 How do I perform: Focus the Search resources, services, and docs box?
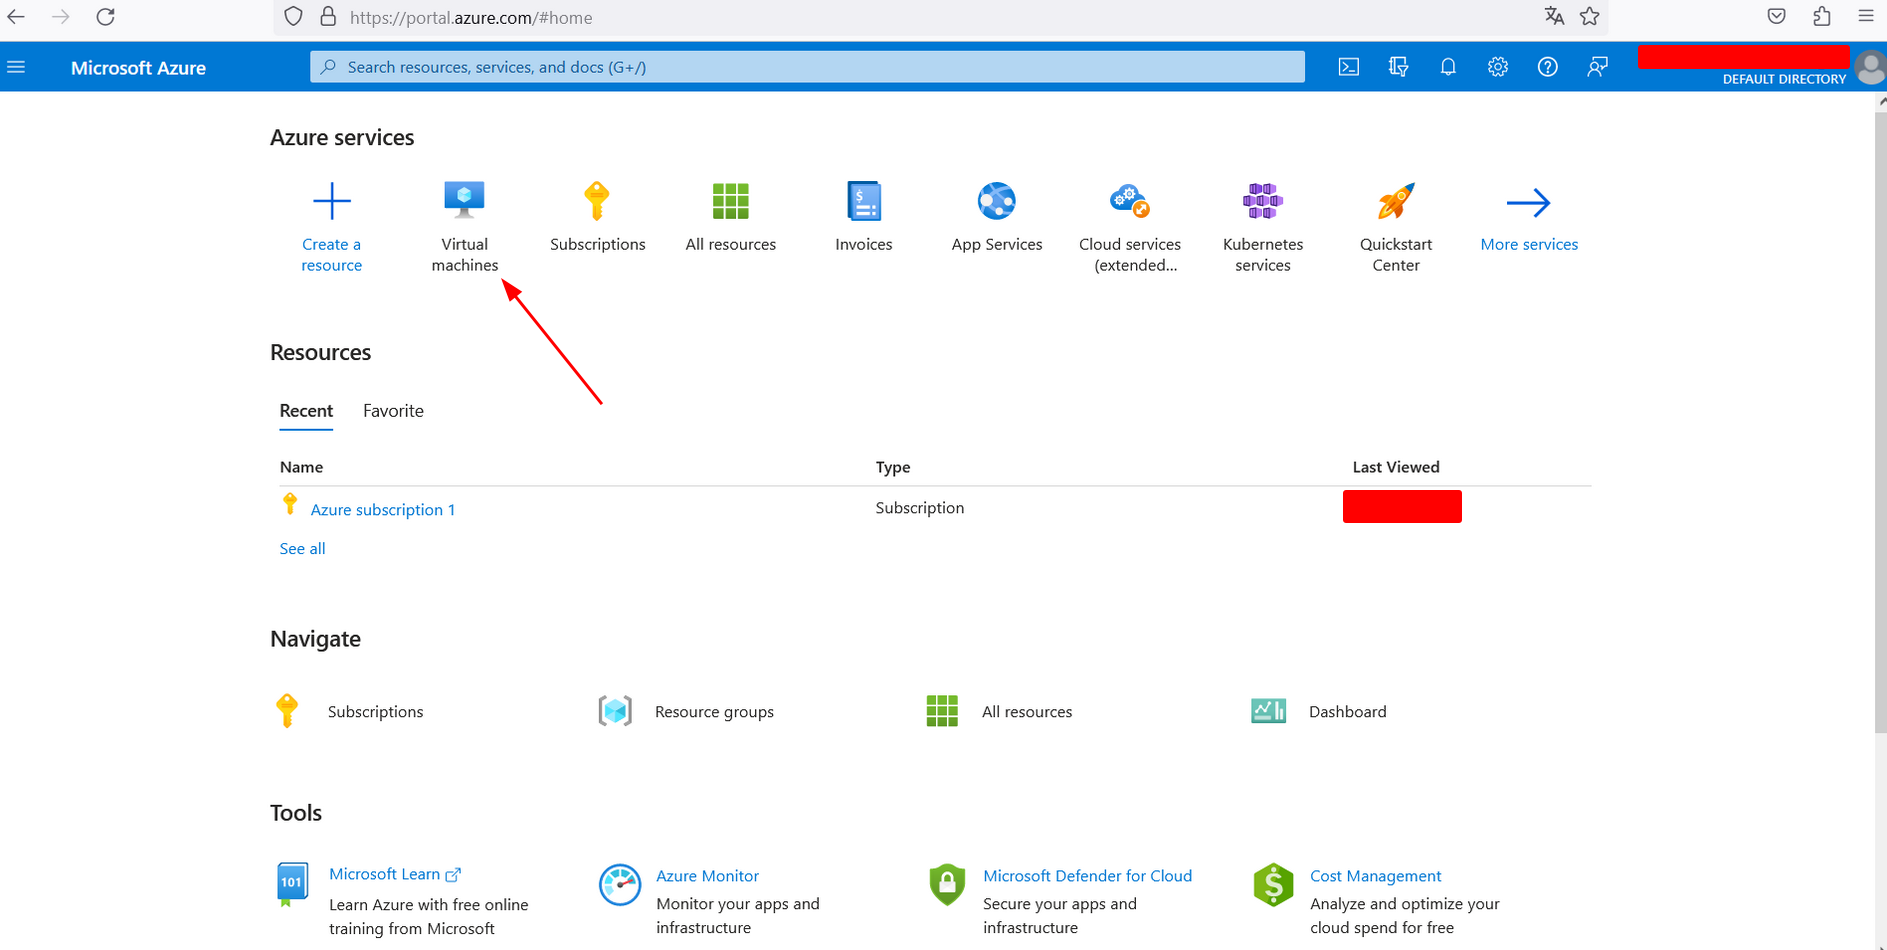(x=807, y=67)
